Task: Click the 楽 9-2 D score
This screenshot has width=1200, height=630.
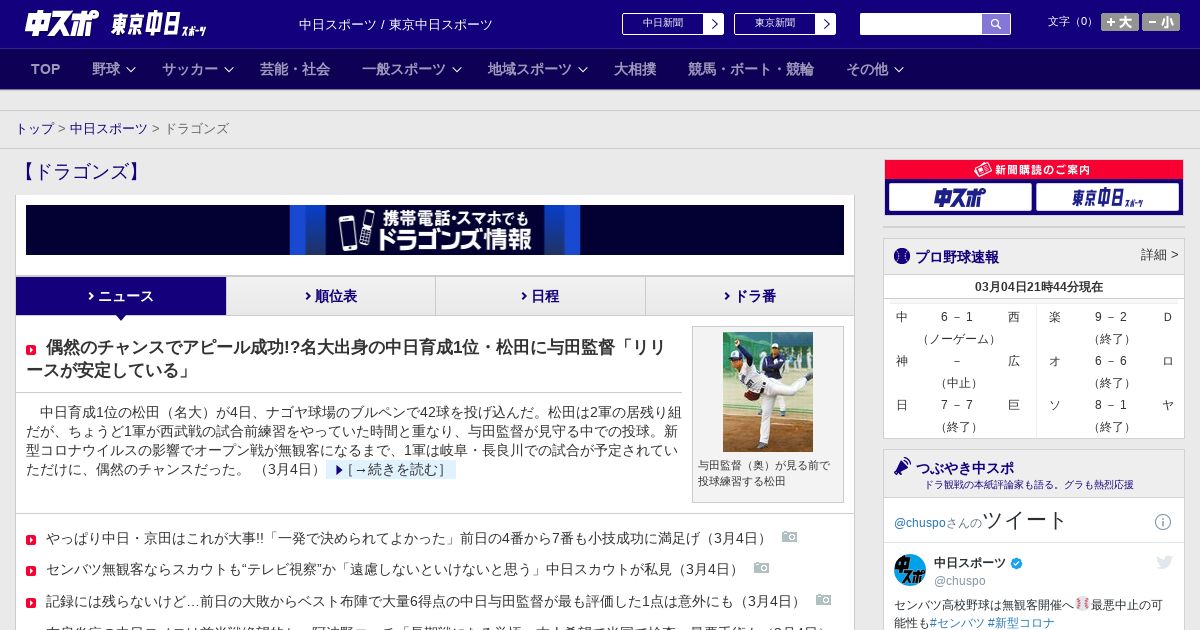Action: point(1110,317)
